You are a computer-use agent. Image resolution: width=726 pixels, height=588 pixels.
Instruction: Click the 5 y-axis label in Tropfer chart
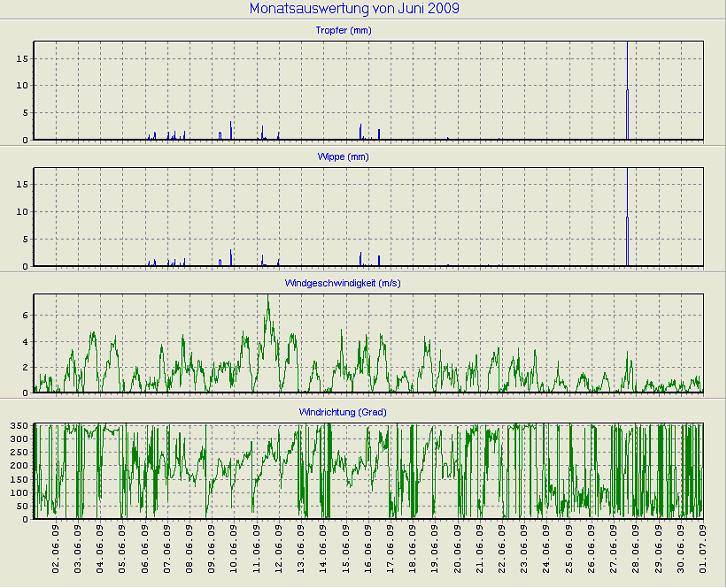pyautogui.click(x=25, y=112)
